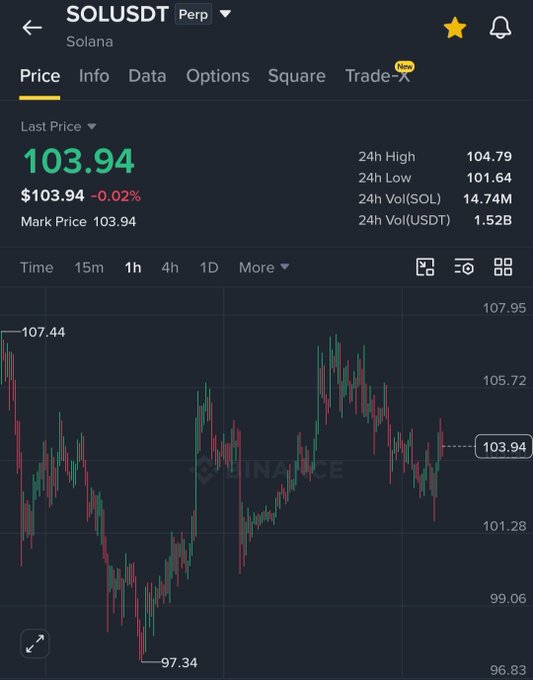Switch to the Price tab
Viewport: 533px width, 680px height.
pos(40,76)
